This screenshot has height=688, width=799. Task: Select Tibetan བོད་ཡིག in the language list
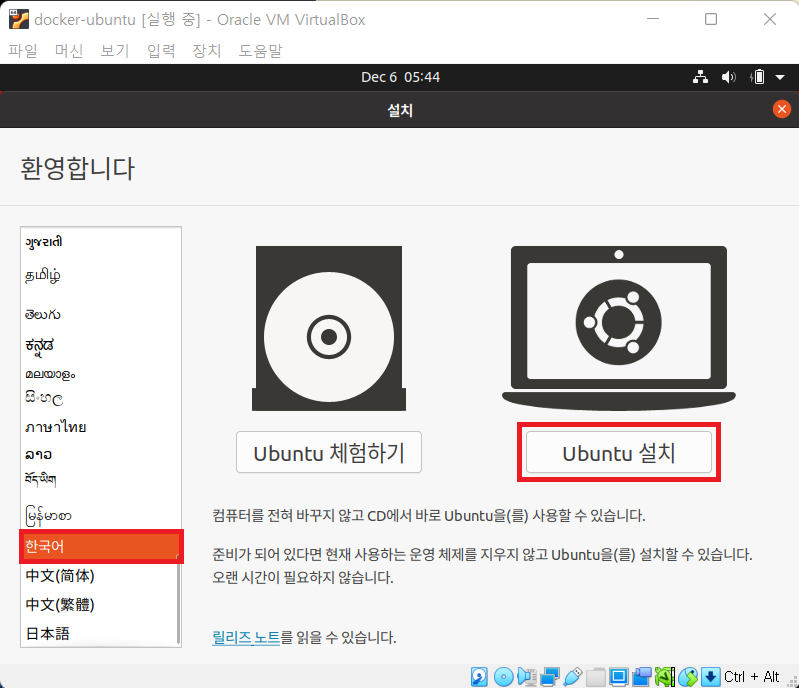100,480
